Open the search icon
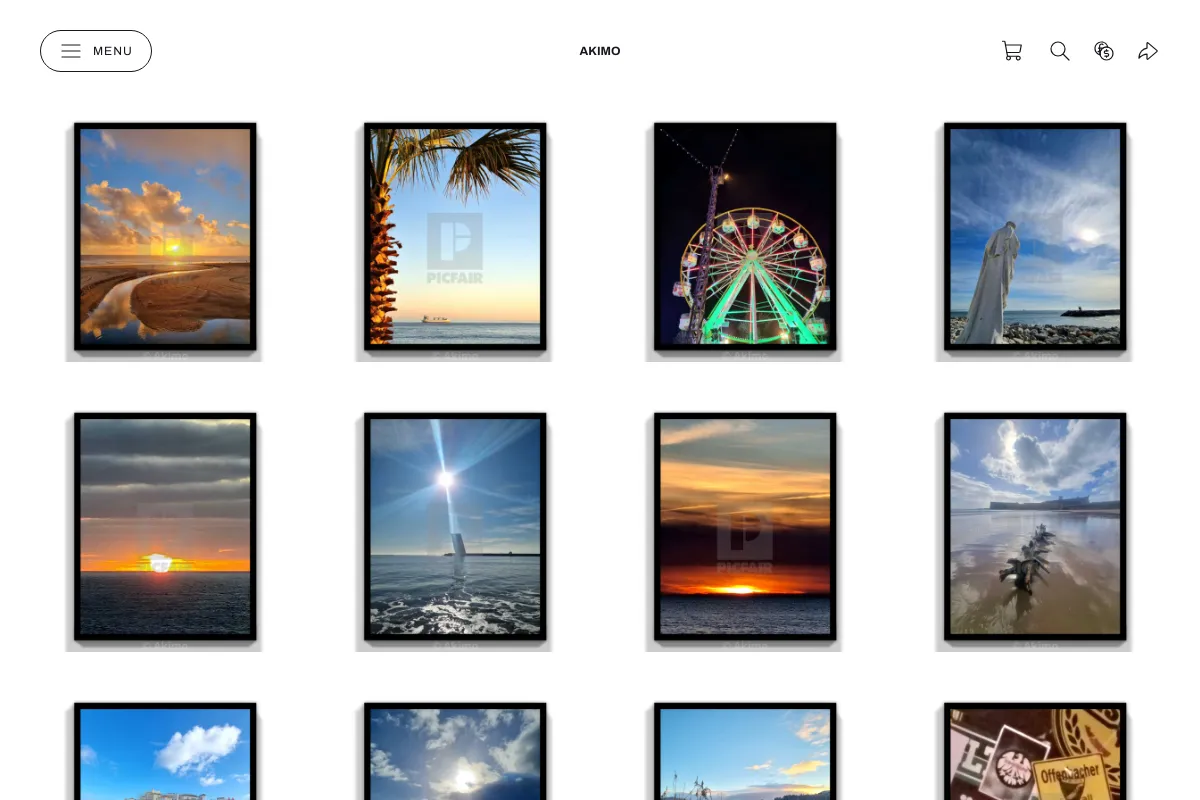Image resolution: width=1200 pixels, height=800 pixels. point(1060,51)
